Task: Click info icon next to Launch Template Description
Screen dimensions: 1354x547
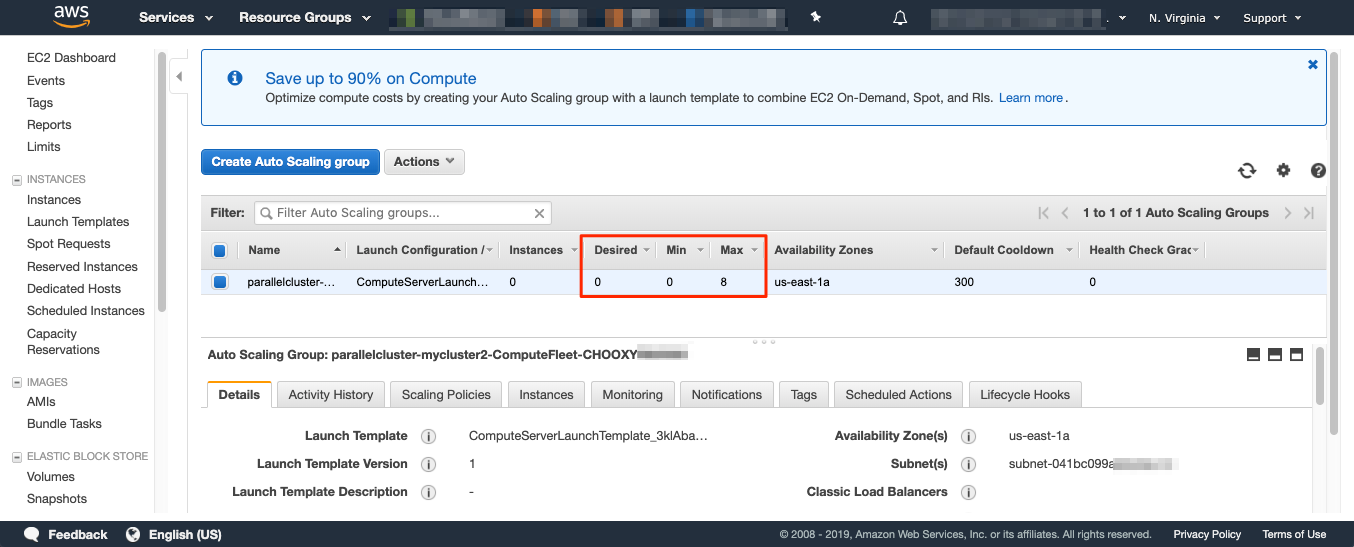Action: point(428,493)
